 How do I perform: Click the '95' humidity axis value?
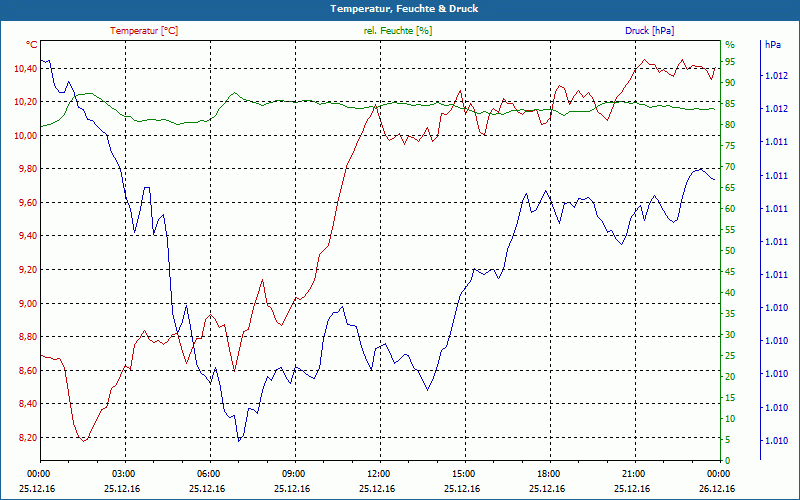click(x=730, y=62)
